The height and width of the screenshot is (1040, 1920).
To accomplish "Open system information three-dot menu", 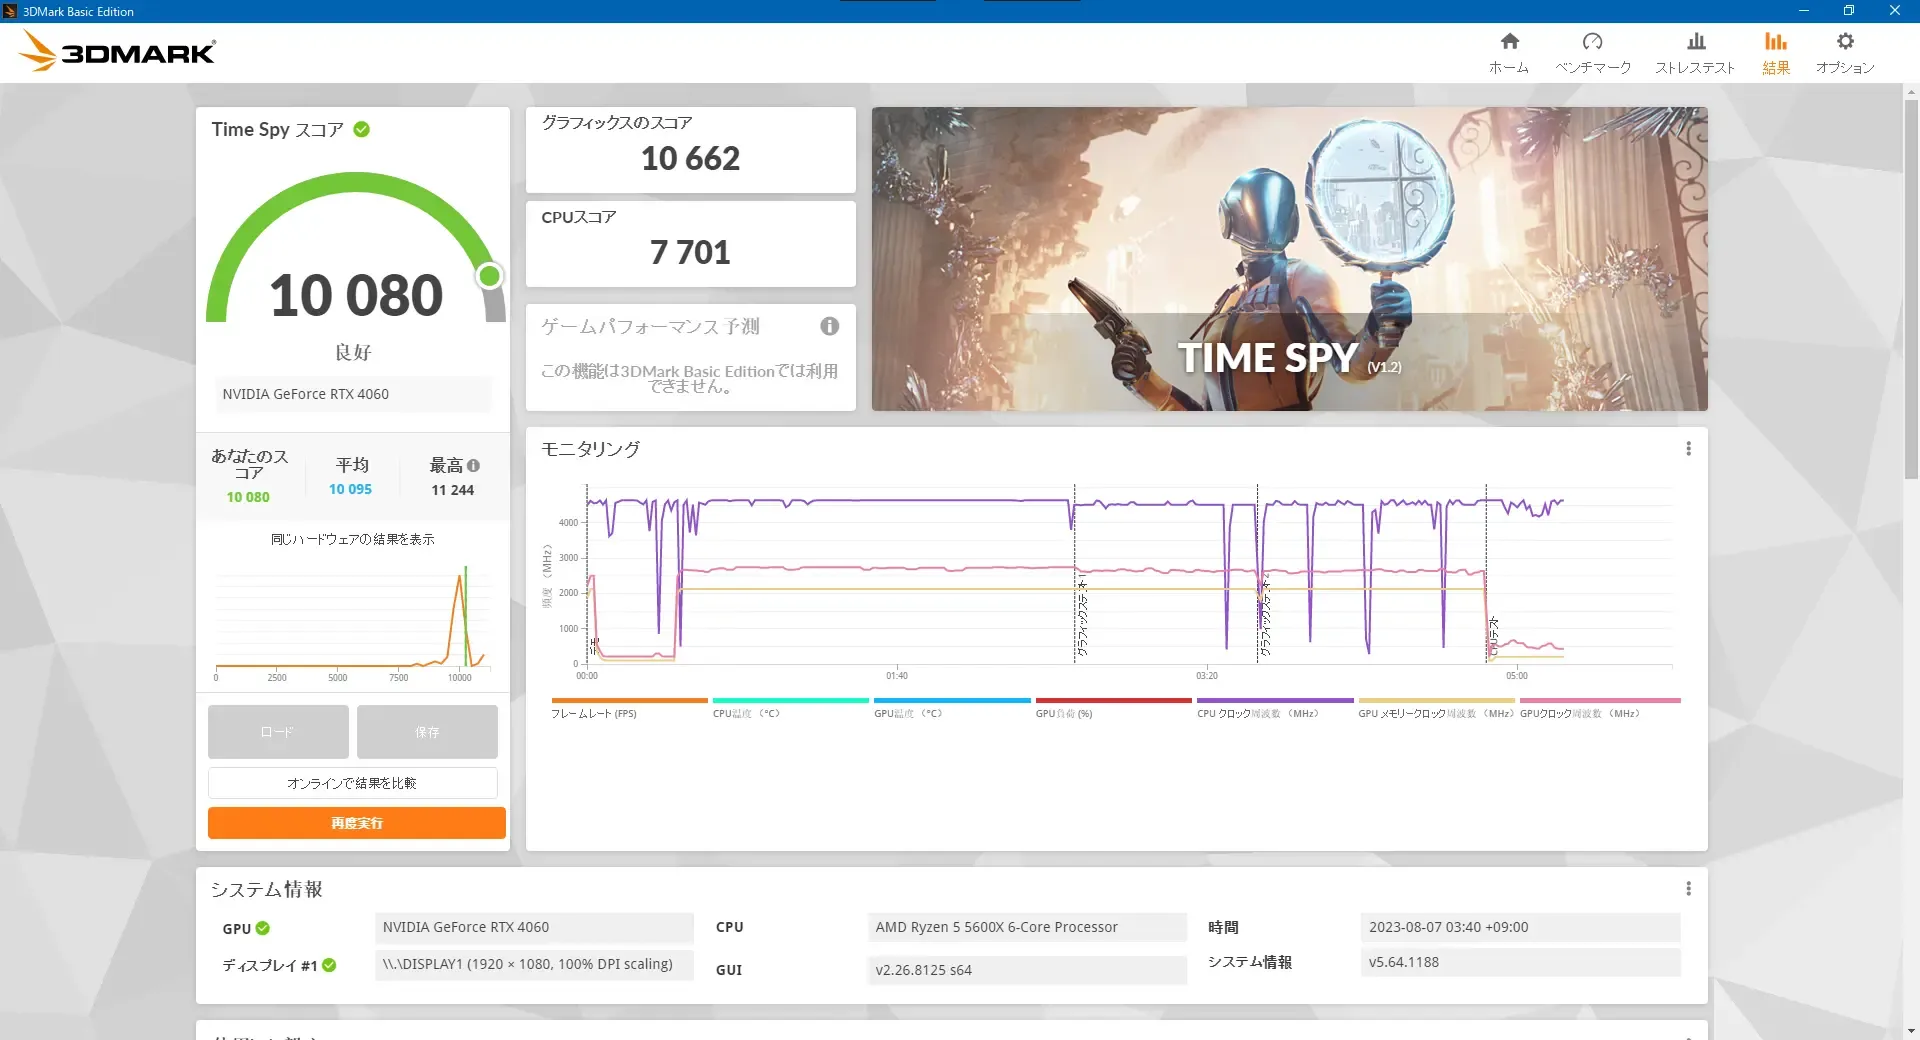I will [x=1688, y=889].
